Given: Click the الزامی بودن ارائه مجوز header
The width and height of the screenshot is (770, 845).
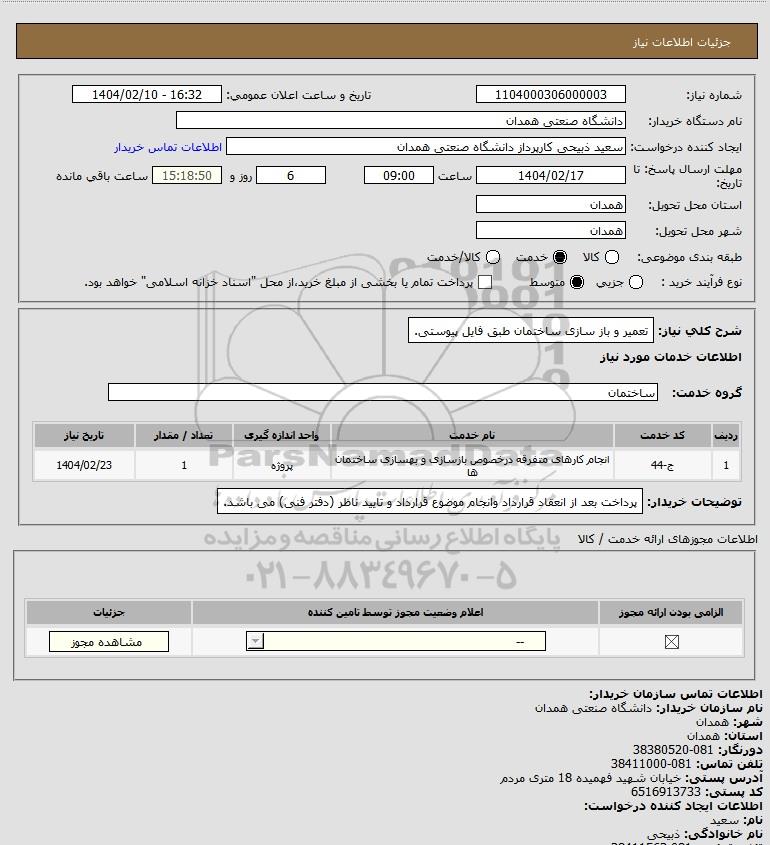Looking at the screenshot, I should coord(671,612).
